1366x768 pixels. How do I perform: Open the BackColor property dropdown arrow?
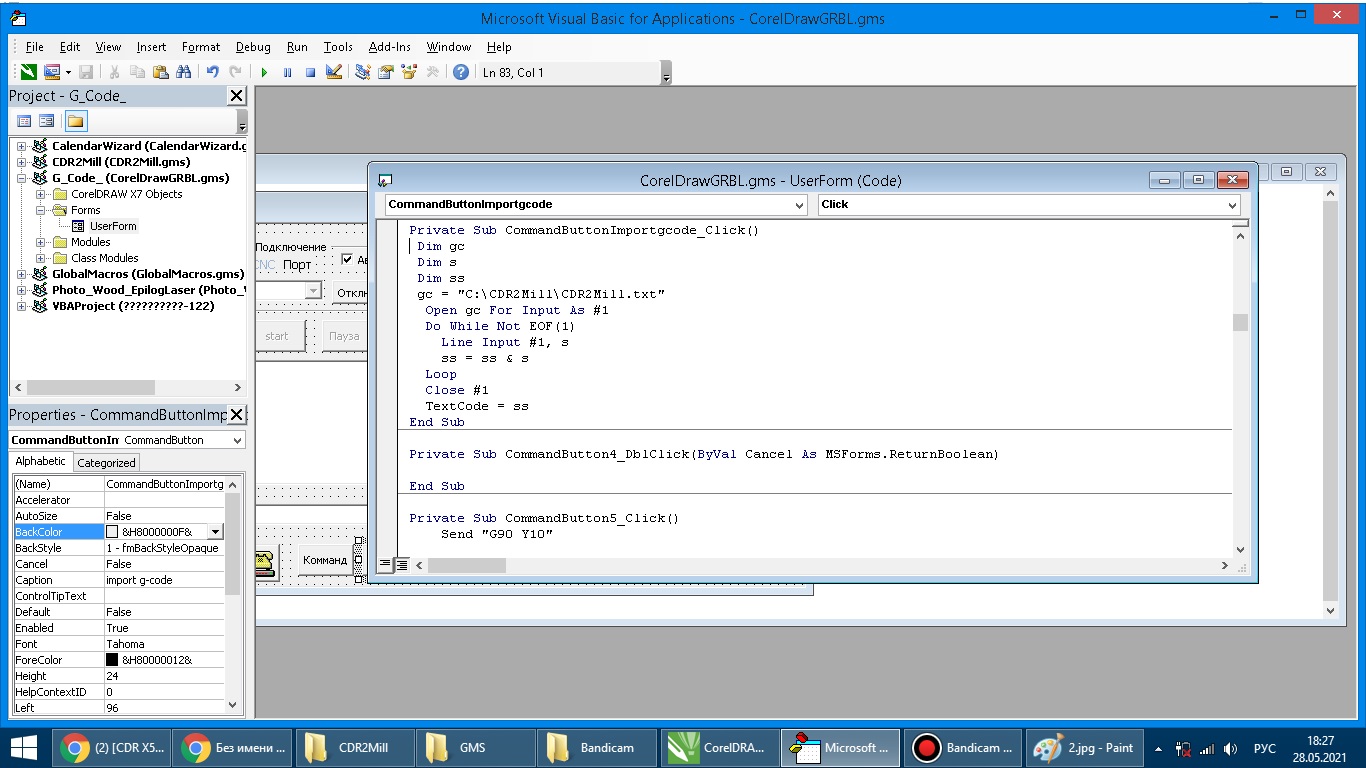(x=215, y=532)
